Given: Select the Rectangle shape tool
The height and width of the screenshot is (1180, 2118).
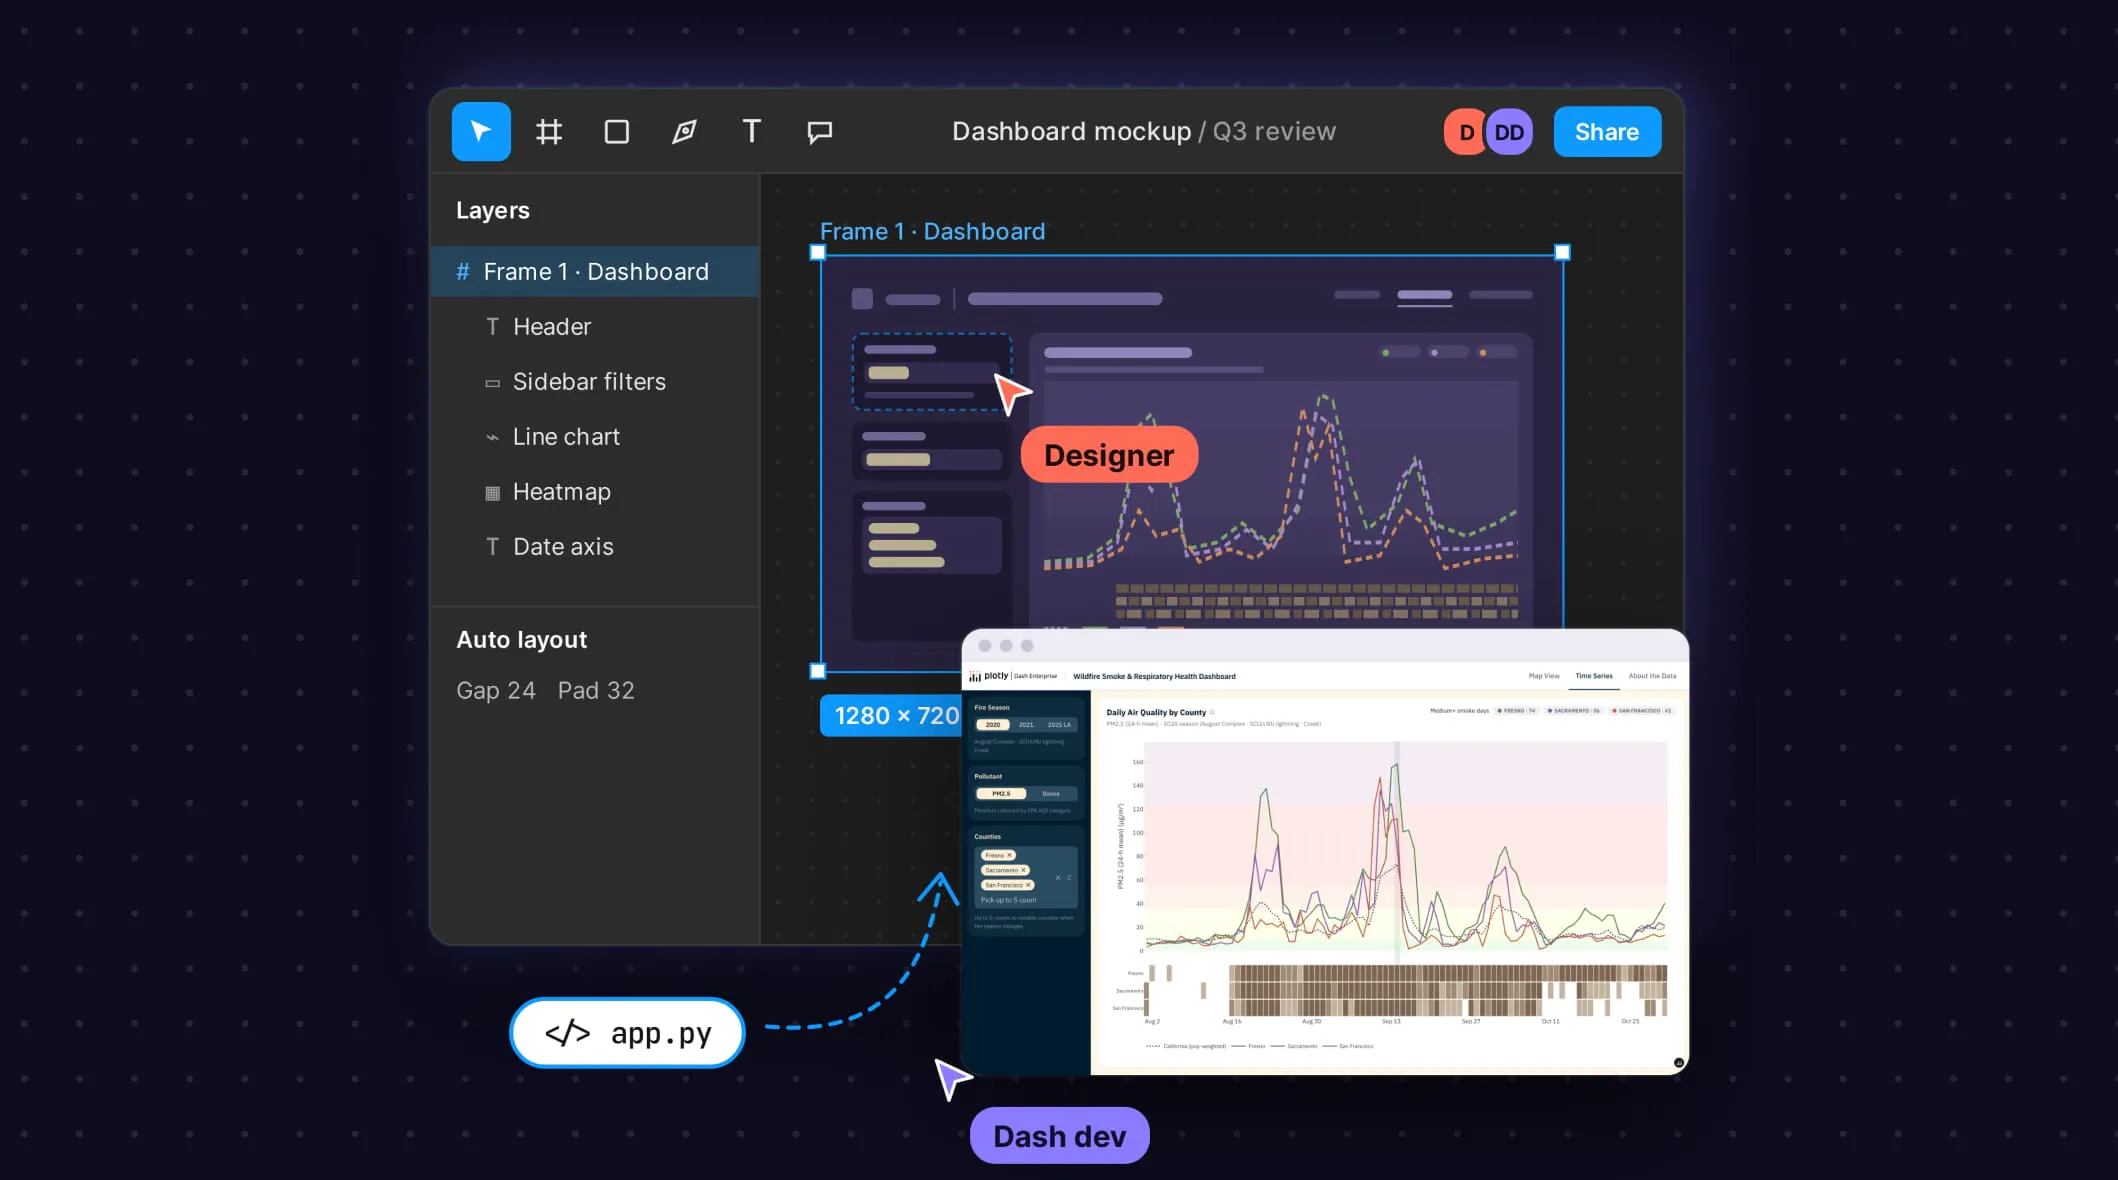Looking at the screenshot, I should [x=617, y=131].
